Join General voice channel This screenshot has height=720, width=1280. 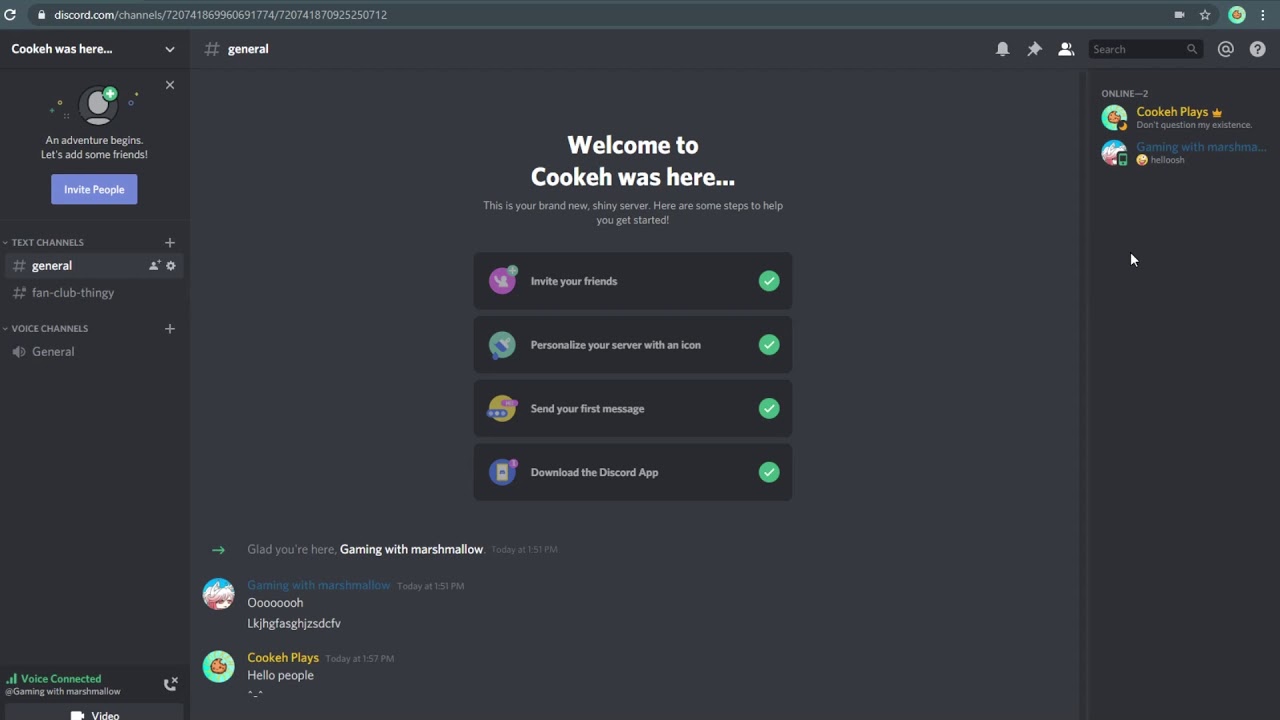coord(94,352)
